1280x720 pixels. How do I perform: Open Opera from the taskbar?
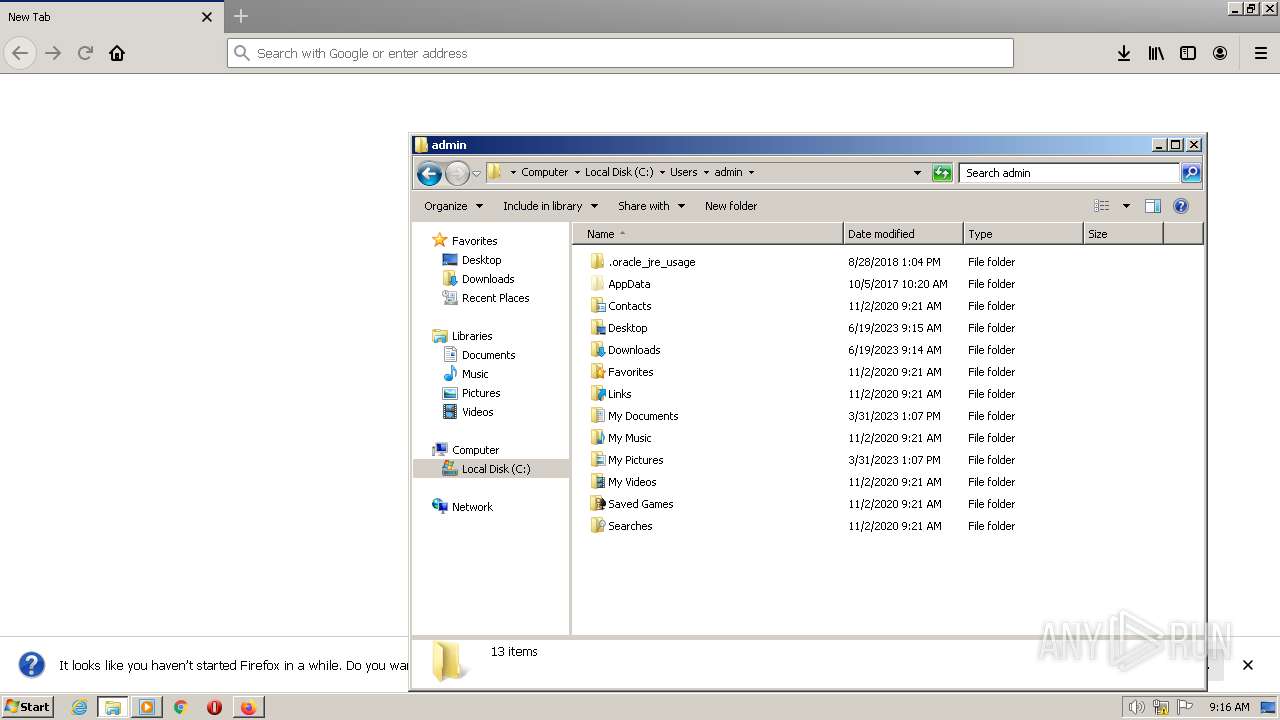[x=214, y=707]
